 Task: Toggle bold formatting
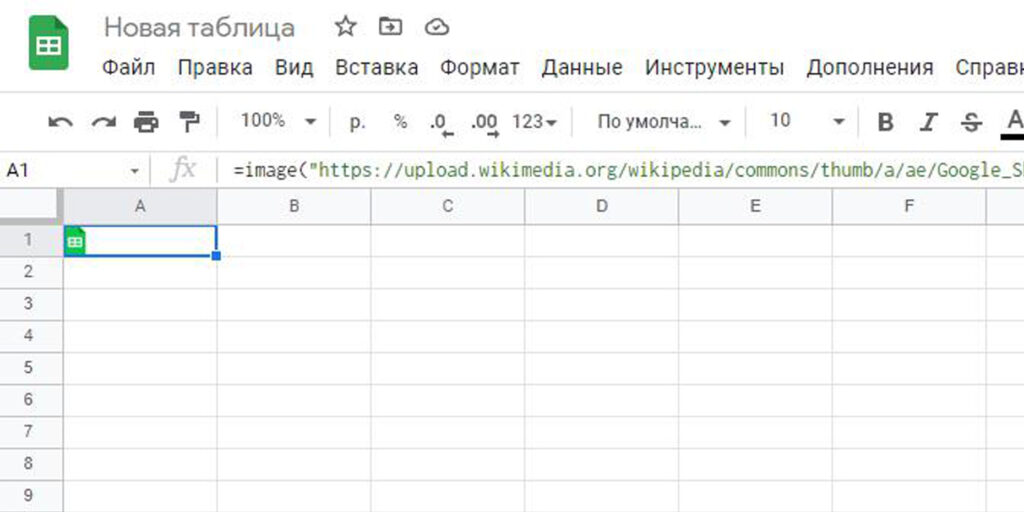[x=885, y=122]
